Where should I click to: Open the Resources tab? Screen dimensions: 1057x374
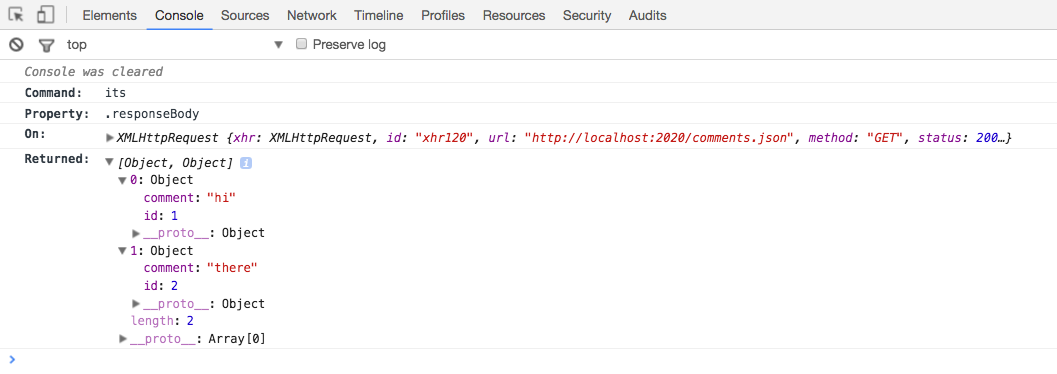coord(514,15)
